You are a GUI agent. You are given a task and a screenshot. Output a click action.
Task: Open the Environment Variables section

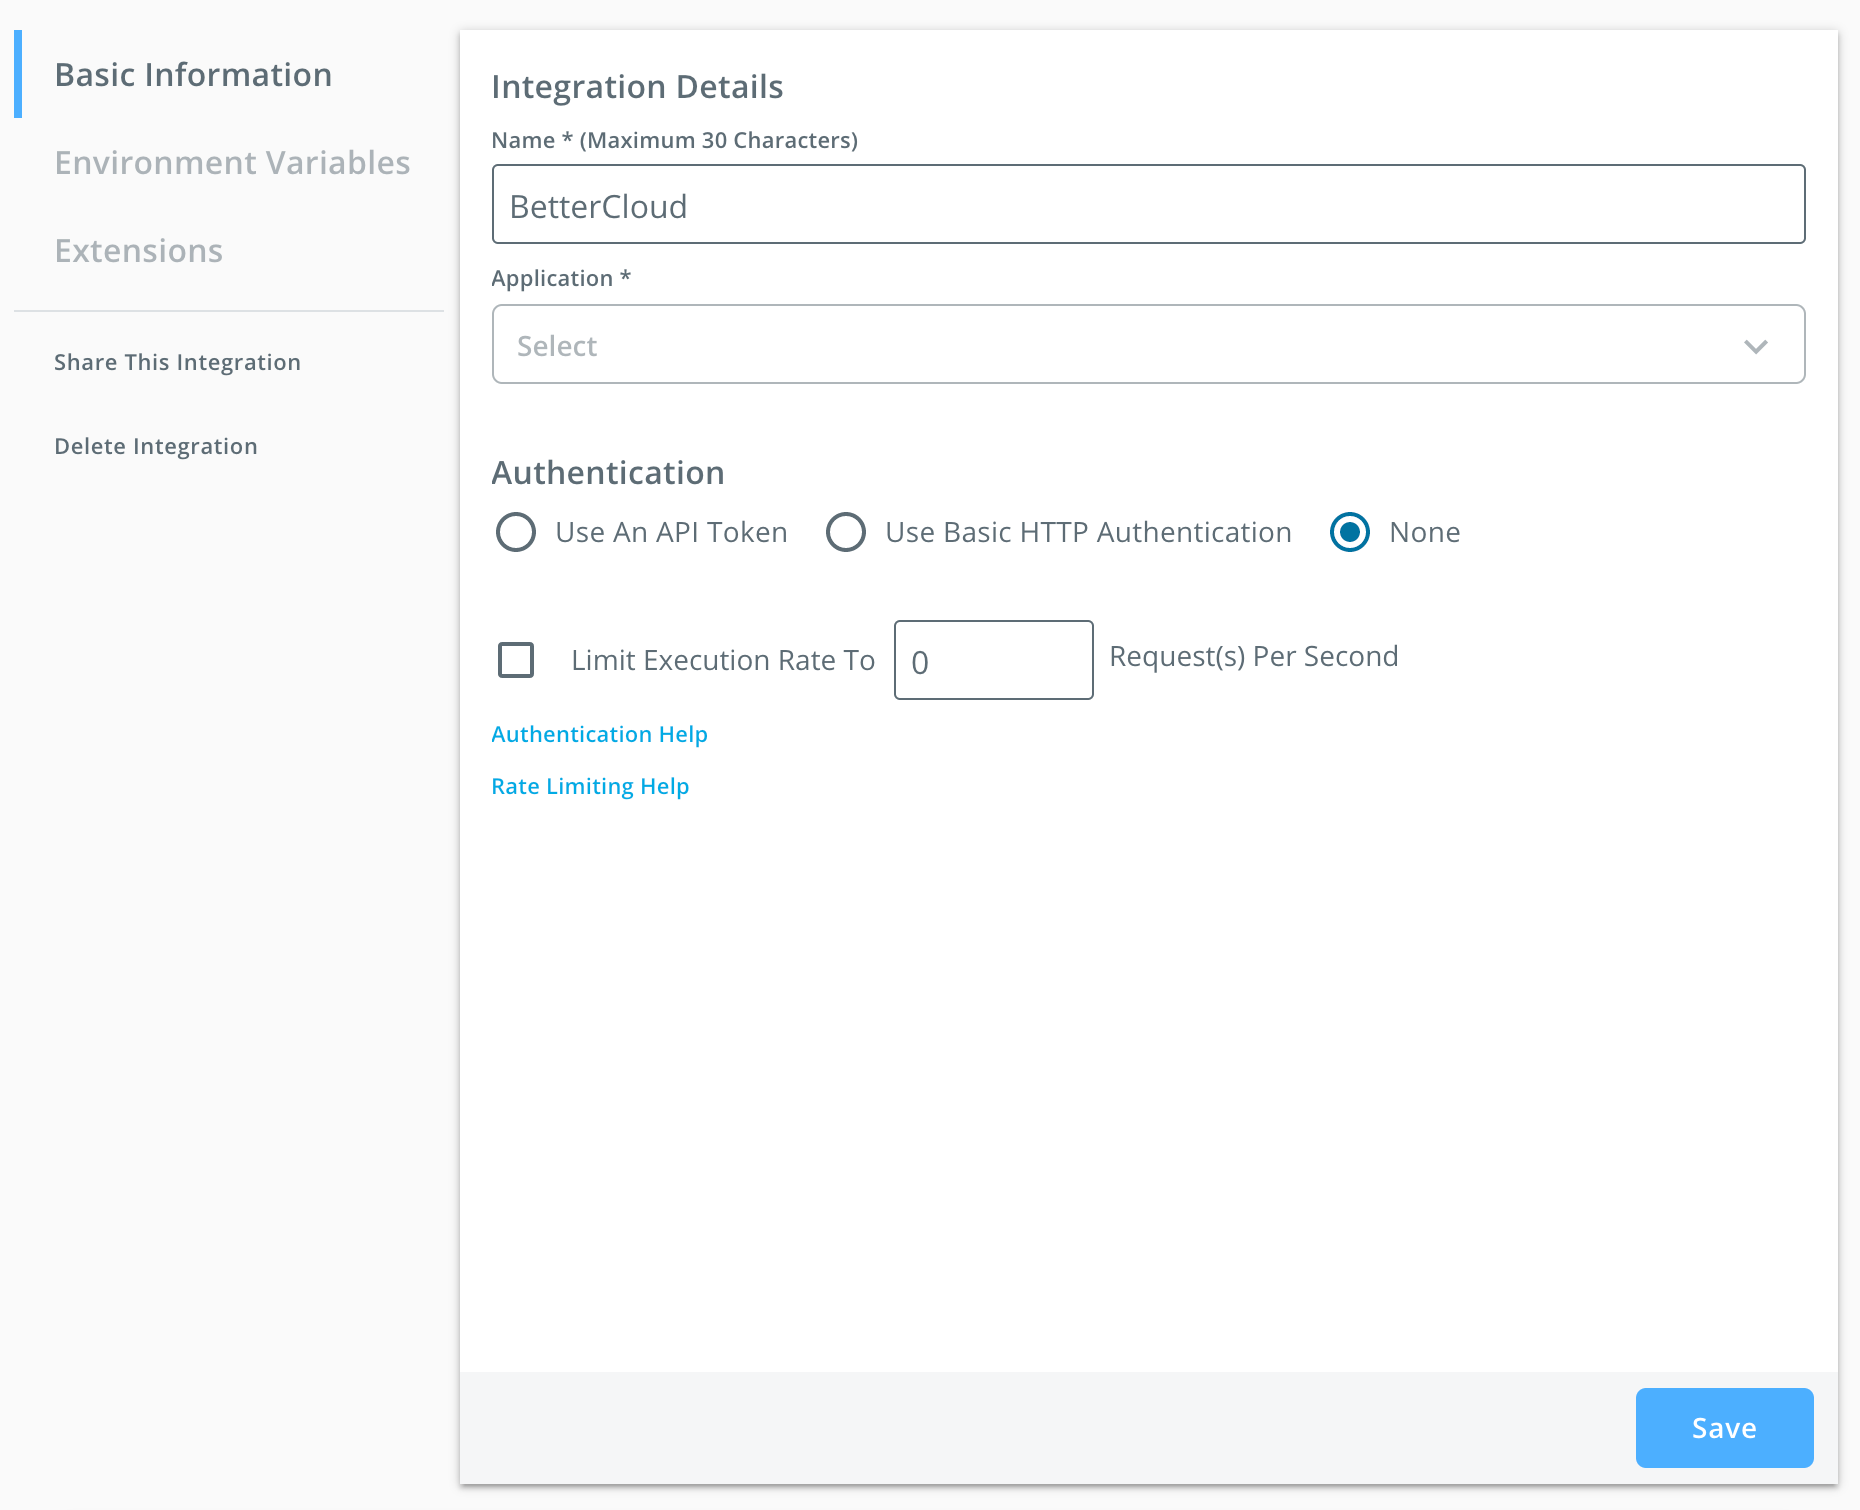point(232,162)
